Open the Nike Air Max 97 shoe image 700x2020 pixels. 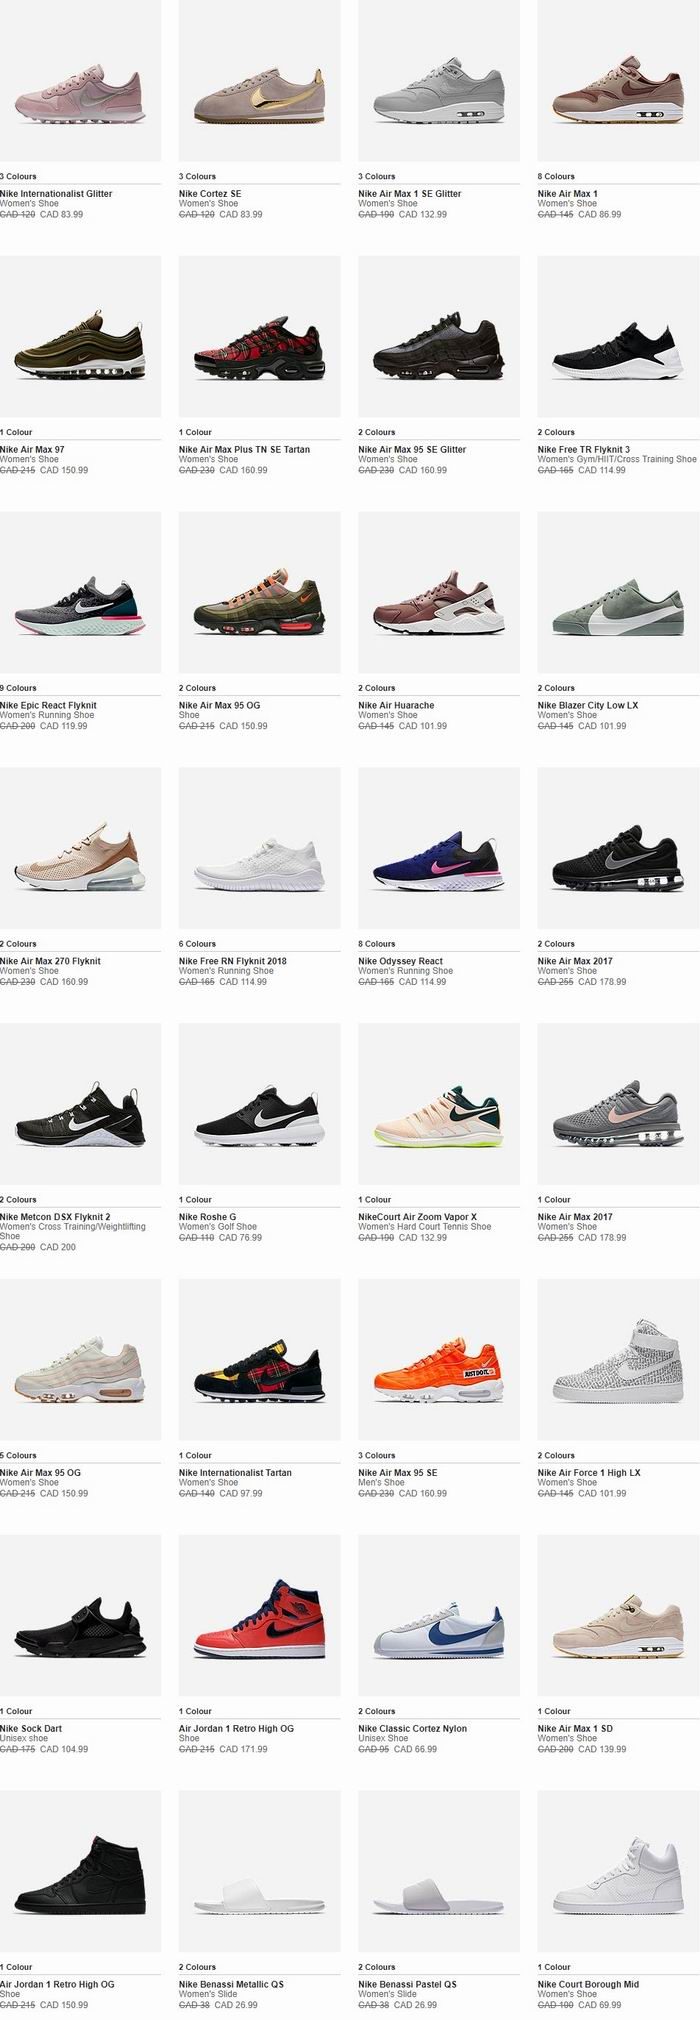click(80, 337)
